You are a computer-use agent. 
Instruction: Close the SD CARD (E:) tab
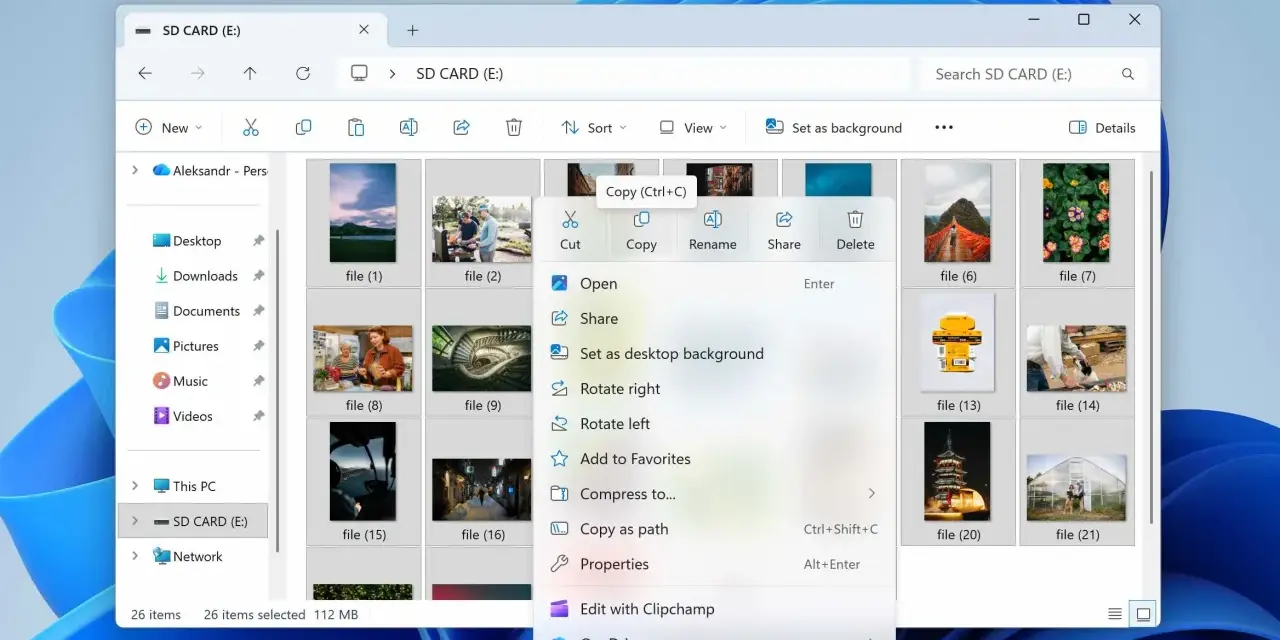(364, 30)
